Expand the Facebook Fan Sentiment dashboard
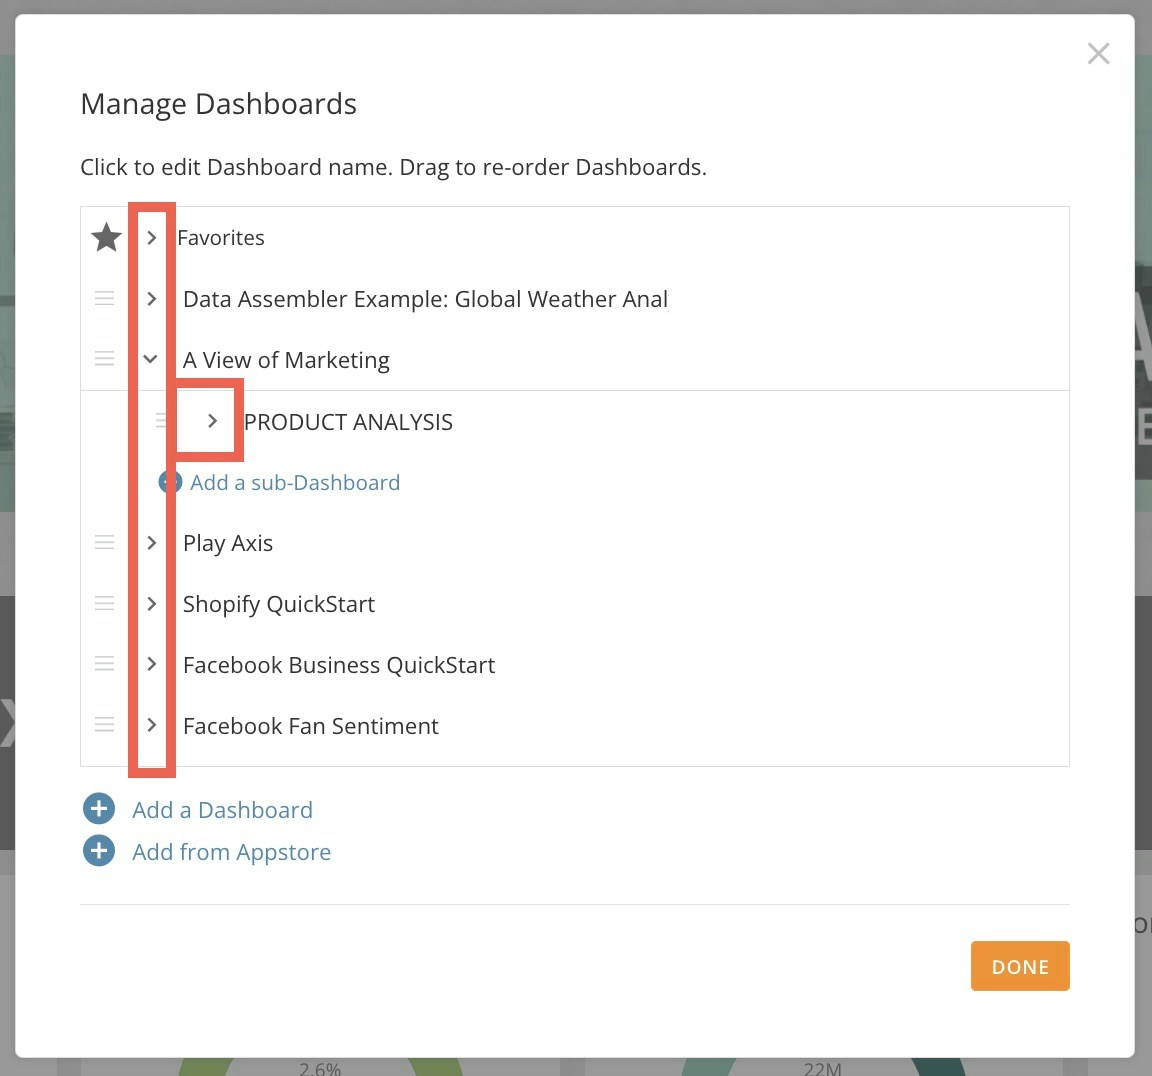 151,724
